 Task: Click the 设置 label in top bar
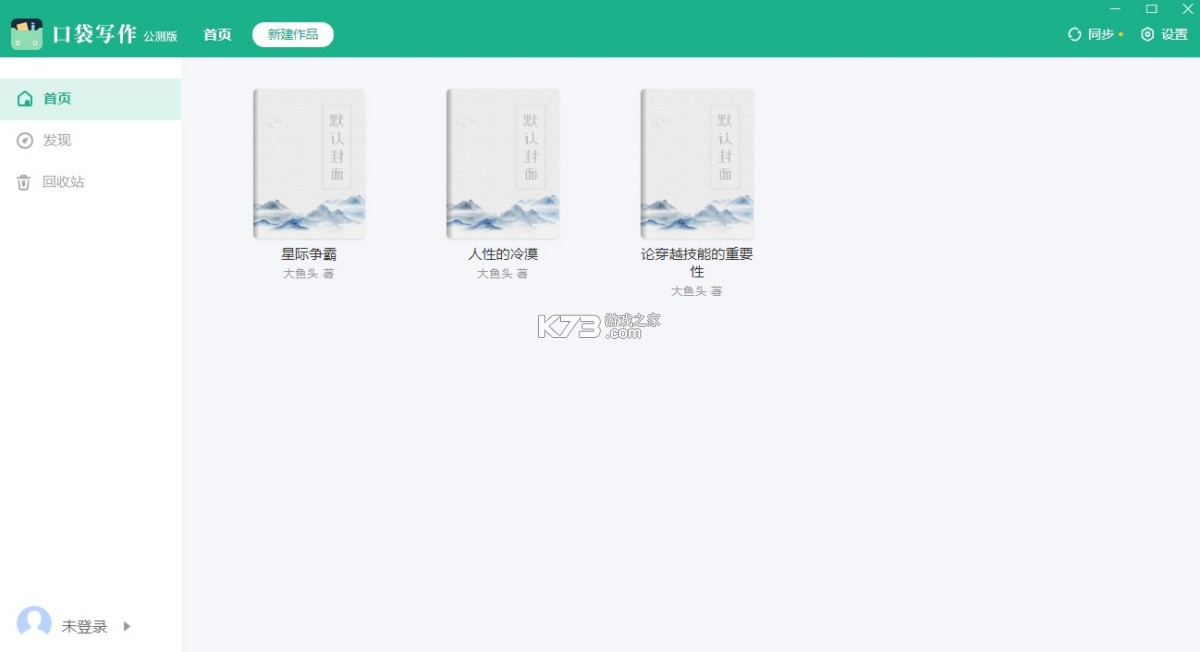[1174, 34]
